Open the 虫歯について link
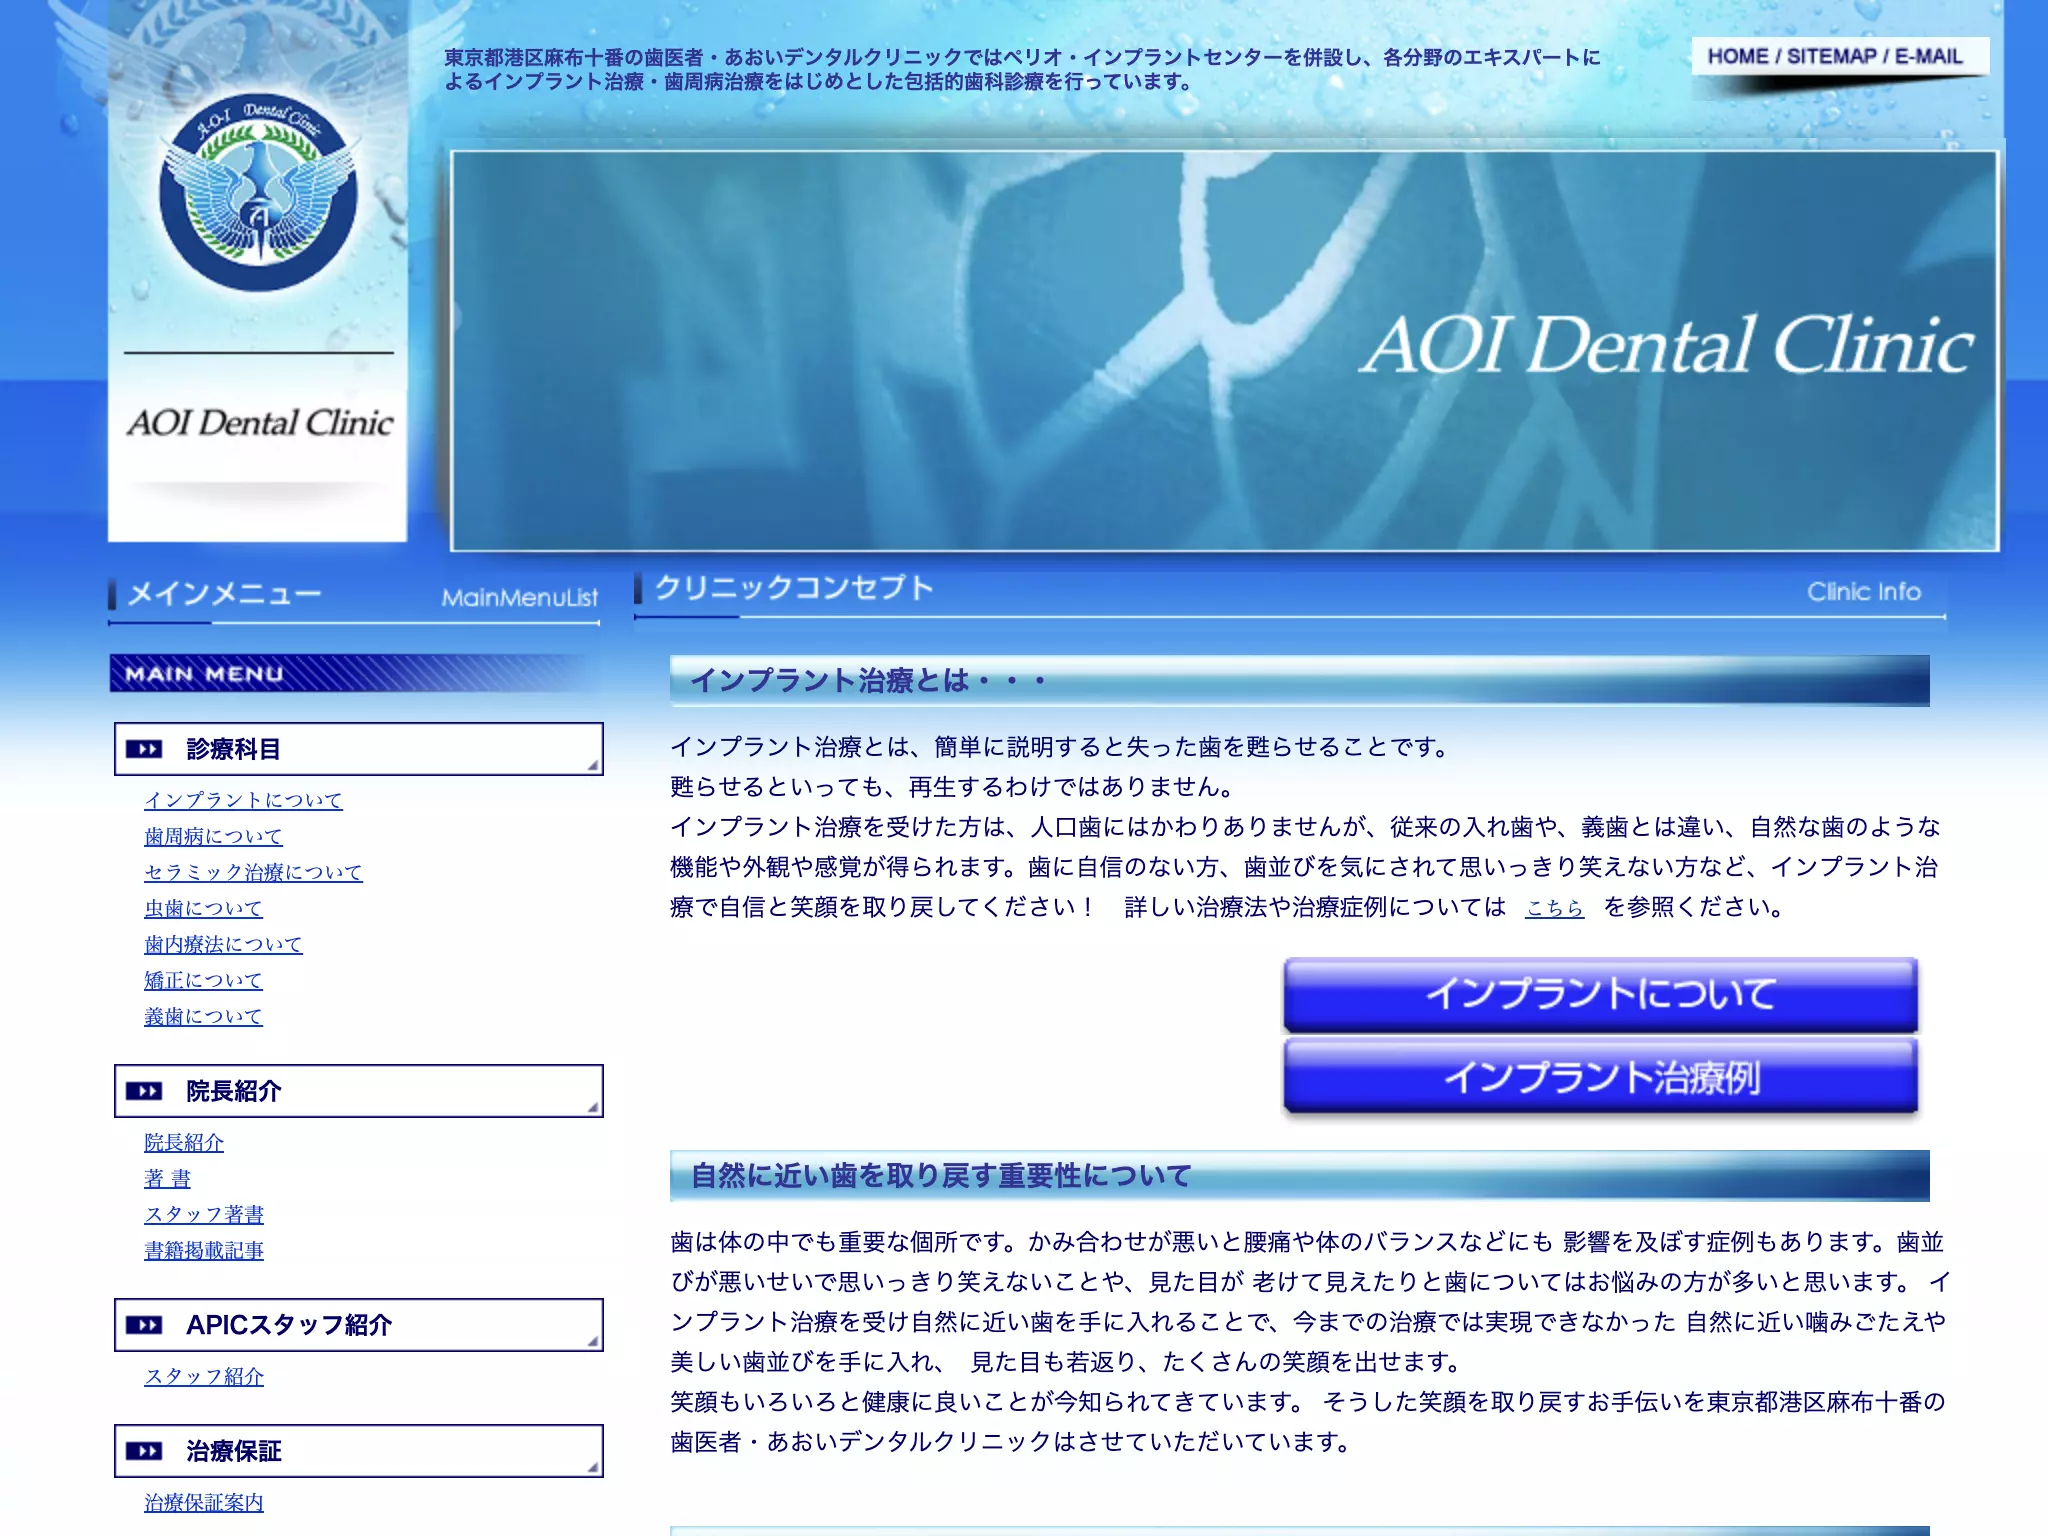Viewport: 2048px width, 1536px height. [x=203, y=908]
